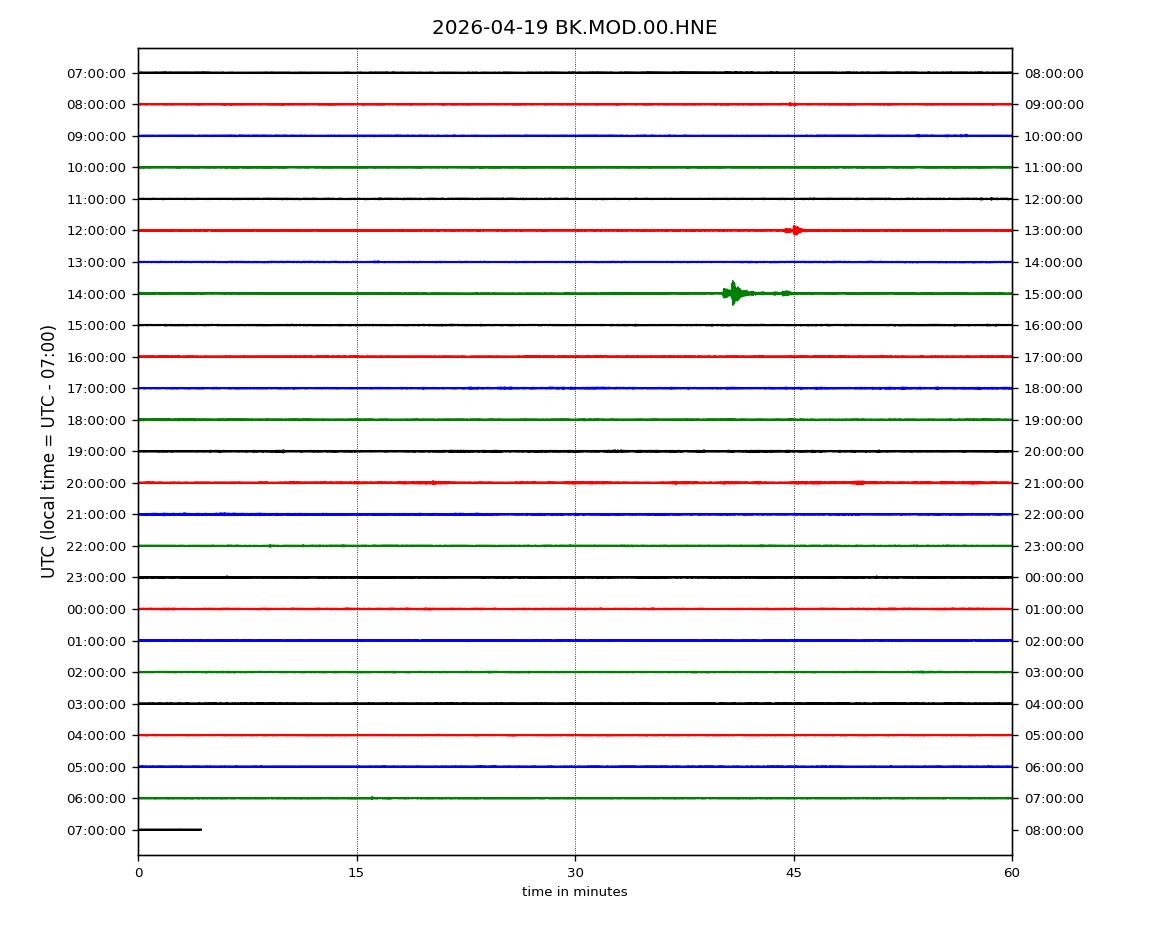Click the 12:00:00 label on the left axis
This screenshot has width=1150, height=950.
[x=97, y=231]
